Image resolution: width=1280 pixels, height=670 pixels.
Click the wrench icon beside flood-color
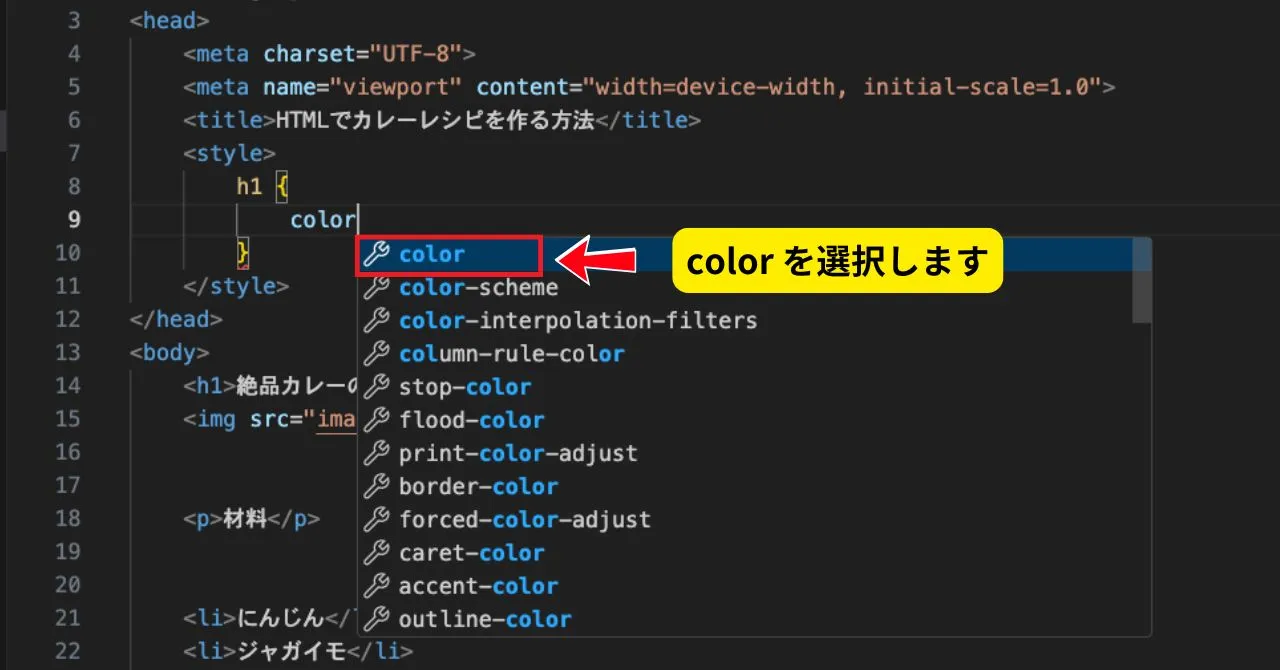[376, 420]
